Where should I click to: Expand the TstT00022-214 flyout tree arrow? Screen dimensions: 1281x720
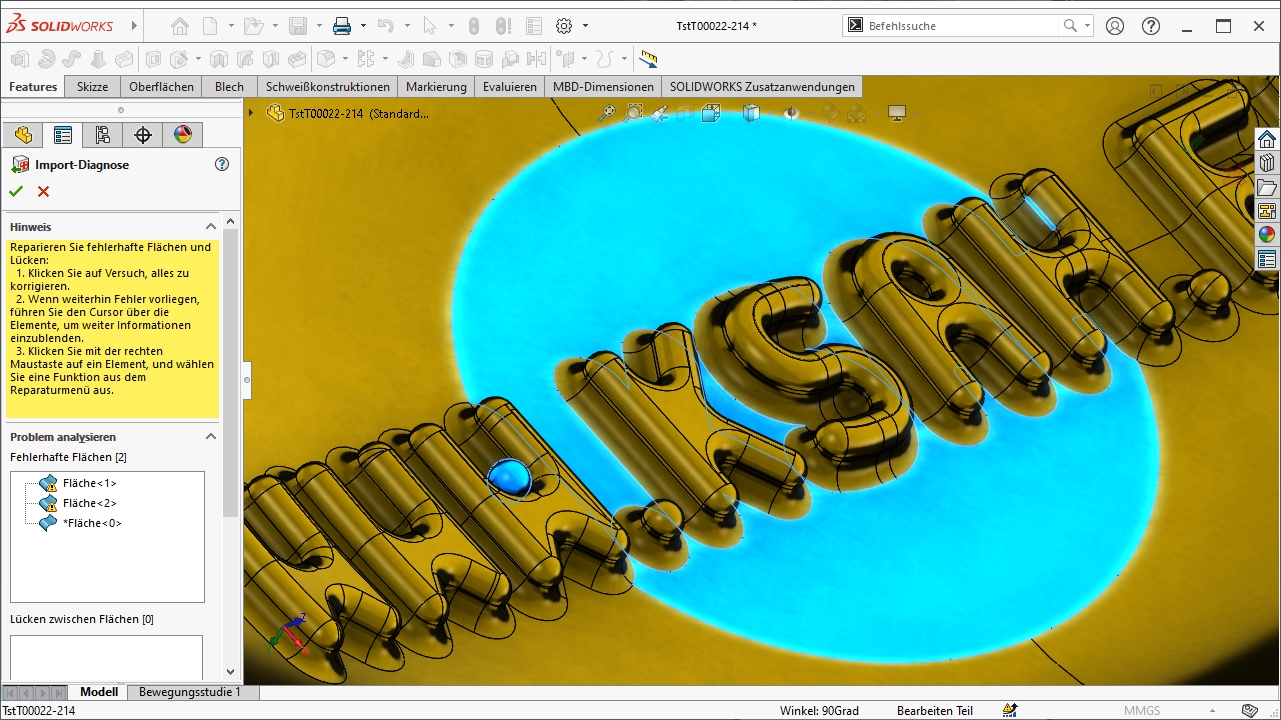[253, 113]
